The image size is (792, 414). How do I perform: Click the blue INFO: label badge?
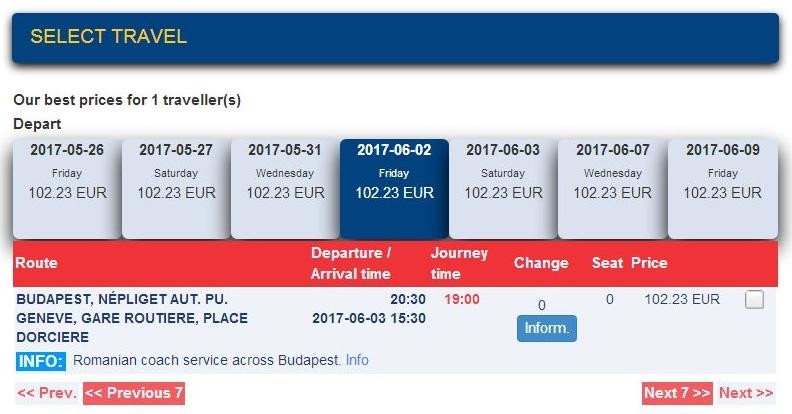[41, 361]
